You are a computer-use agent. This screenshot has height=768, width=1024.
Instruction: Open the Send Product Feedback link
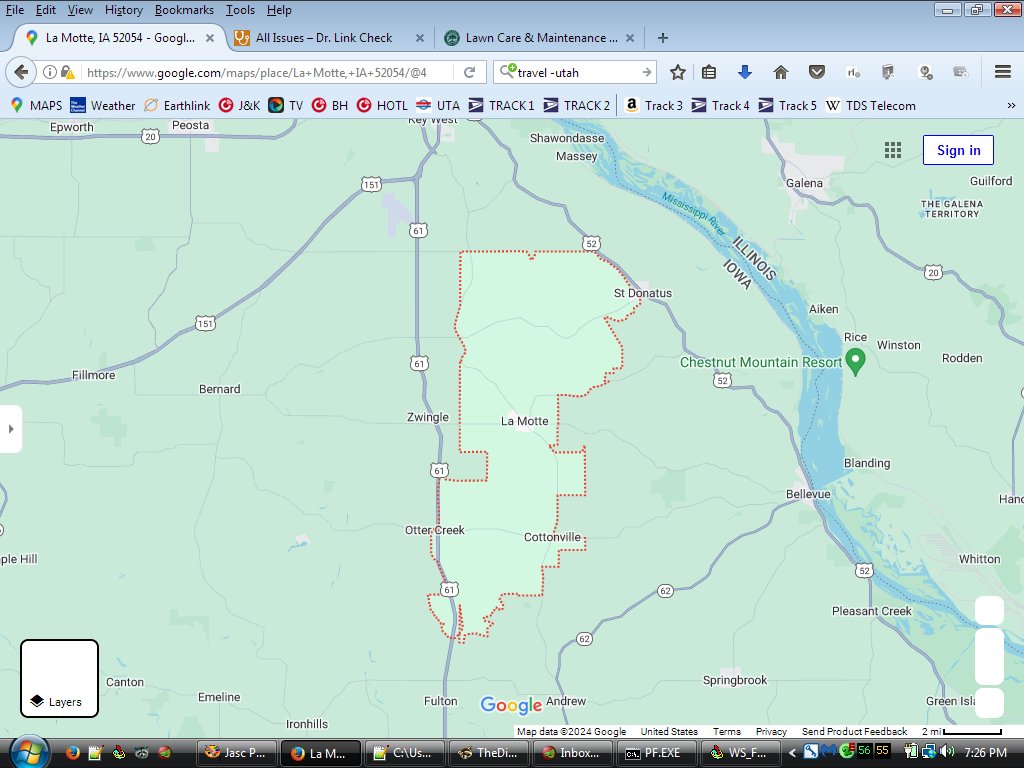click(854, 732)
